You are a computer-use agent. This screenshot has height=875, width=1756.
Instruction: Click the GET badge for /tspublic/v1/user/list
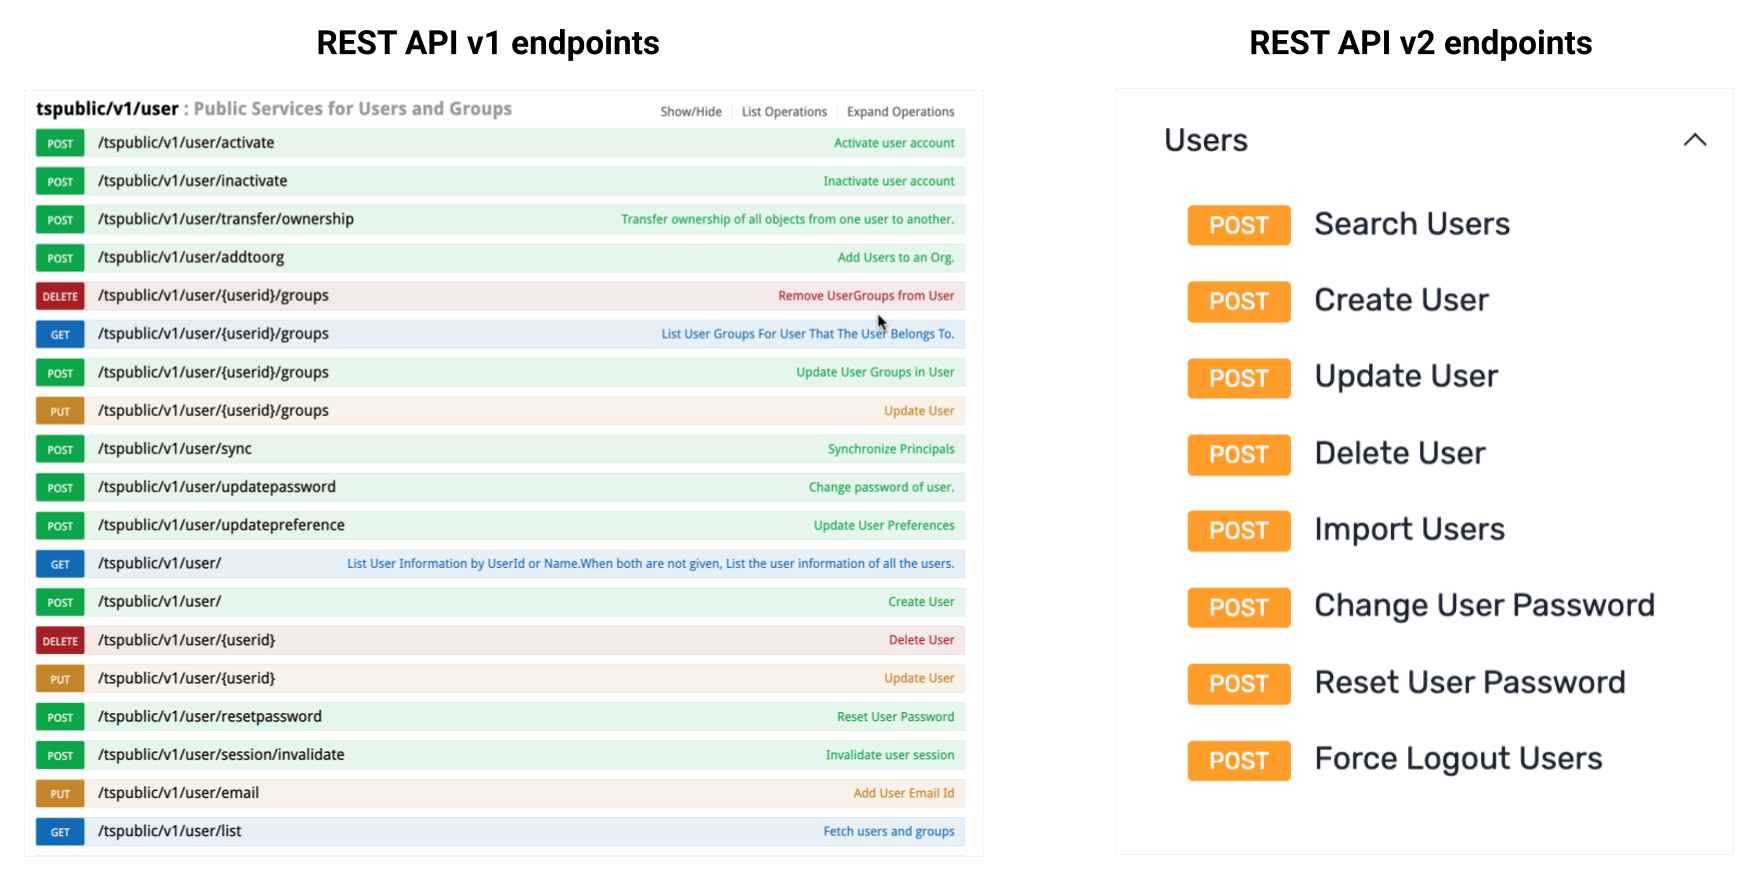click(x=60, y=832)
